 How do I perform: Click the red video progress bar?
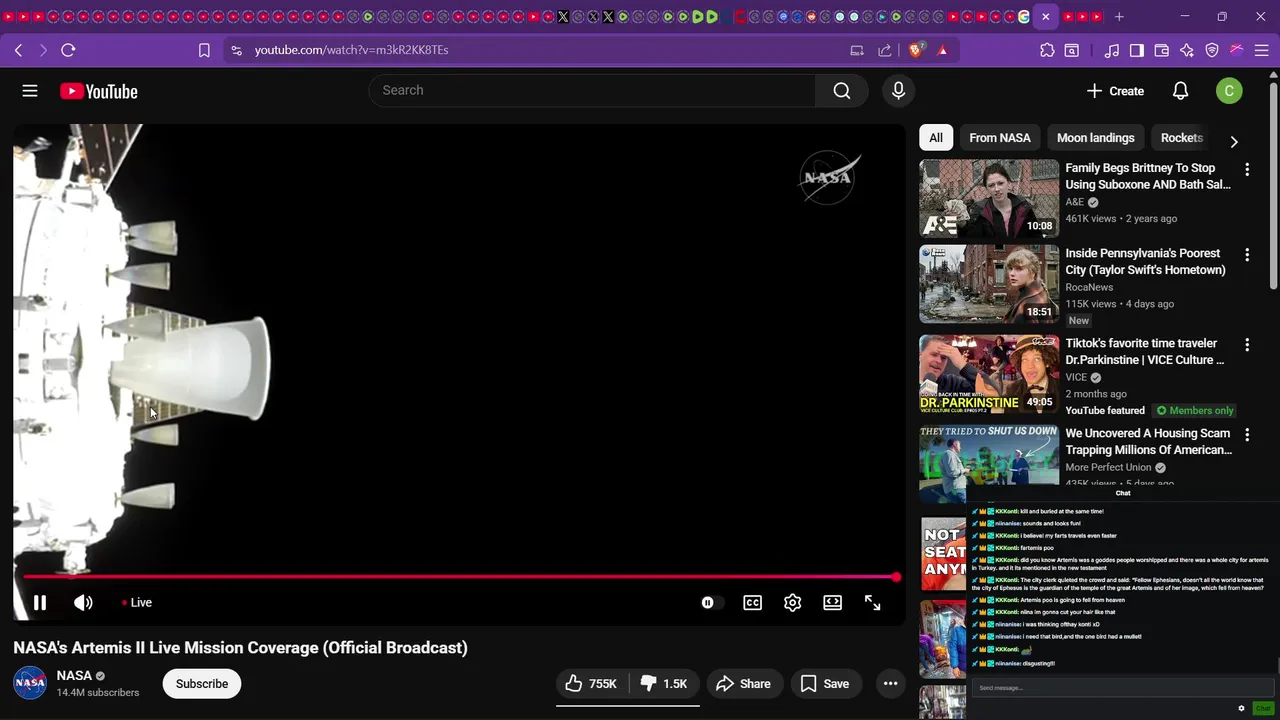point(460,577)
